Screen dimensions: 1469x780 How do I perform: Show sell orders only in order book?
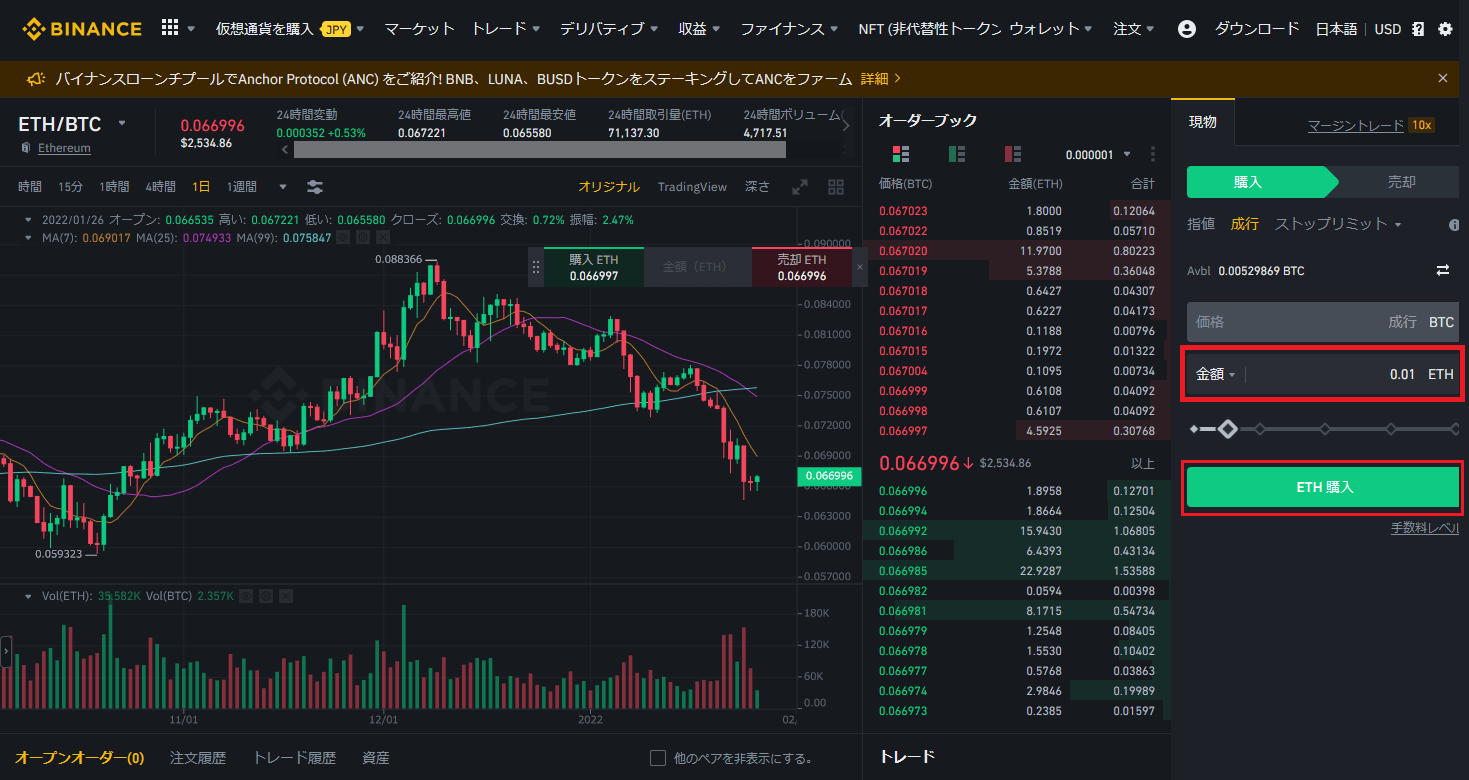click(1013, 154)
